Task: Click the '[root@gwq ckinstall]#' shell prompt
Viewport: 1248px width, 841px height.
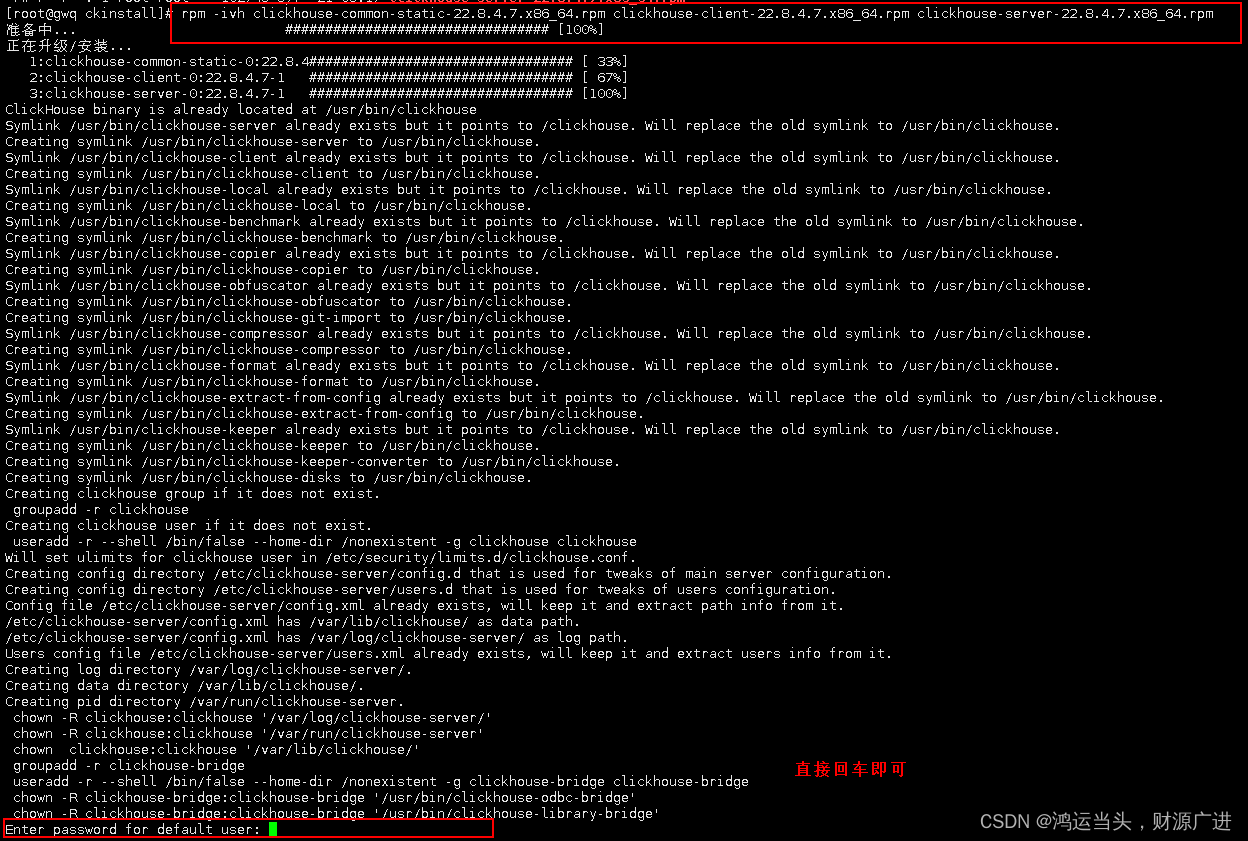Action: (x=89, y=14)
